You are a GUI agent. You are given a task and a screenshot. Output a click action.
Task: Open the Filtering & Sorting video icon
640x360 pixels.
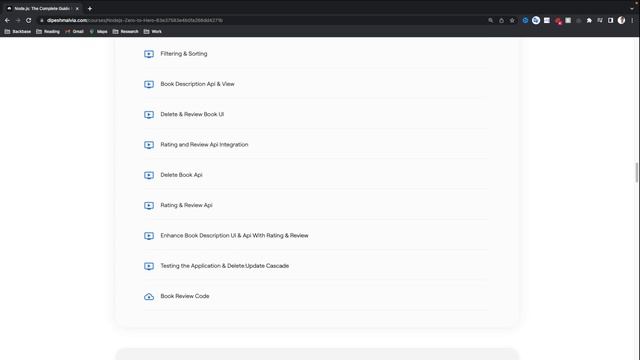(149, 54)
